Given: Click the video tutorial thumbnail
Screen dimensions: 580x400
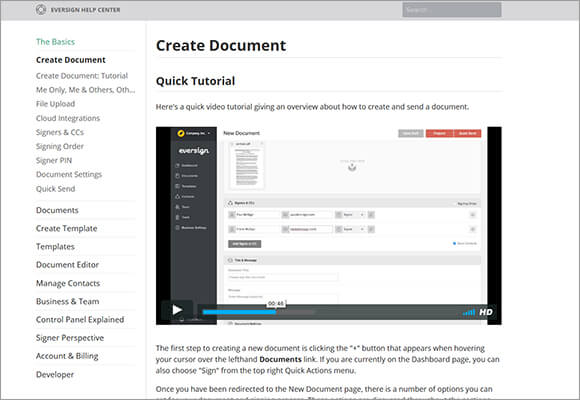Looking at the screenshot, I should coord(328,226).
